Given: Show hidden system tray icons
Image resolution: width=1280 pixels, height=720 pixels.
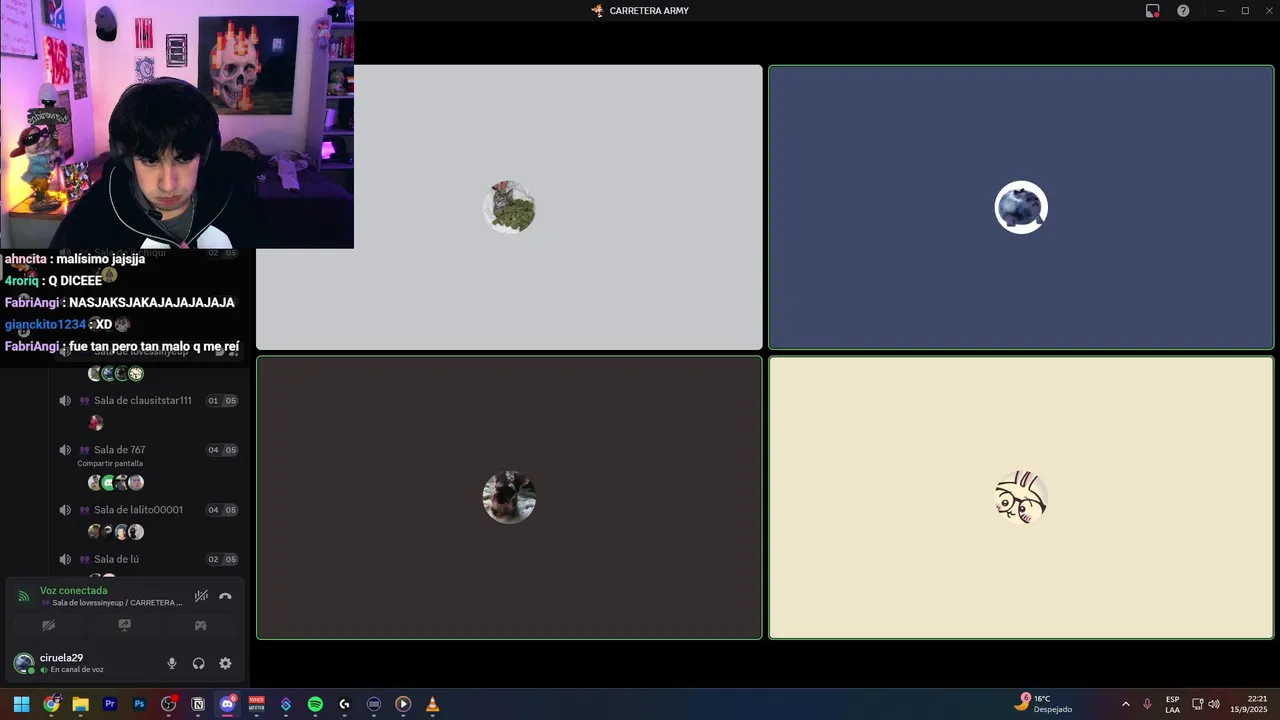Looking at the screenshot, I should pyautogui.click(x=1125, y=704).
